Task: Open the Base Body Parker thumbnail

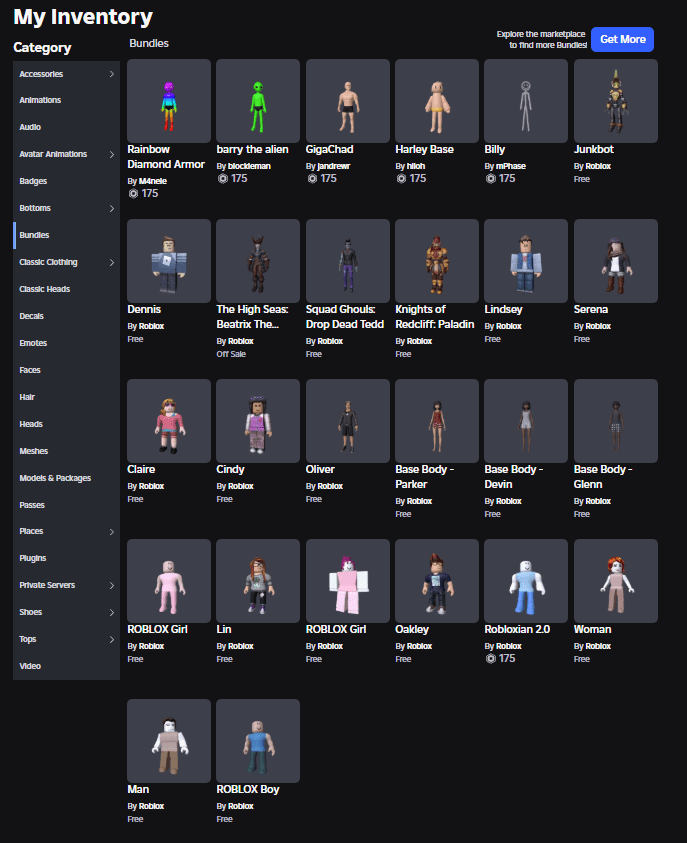Action: [x=437, y=421]
